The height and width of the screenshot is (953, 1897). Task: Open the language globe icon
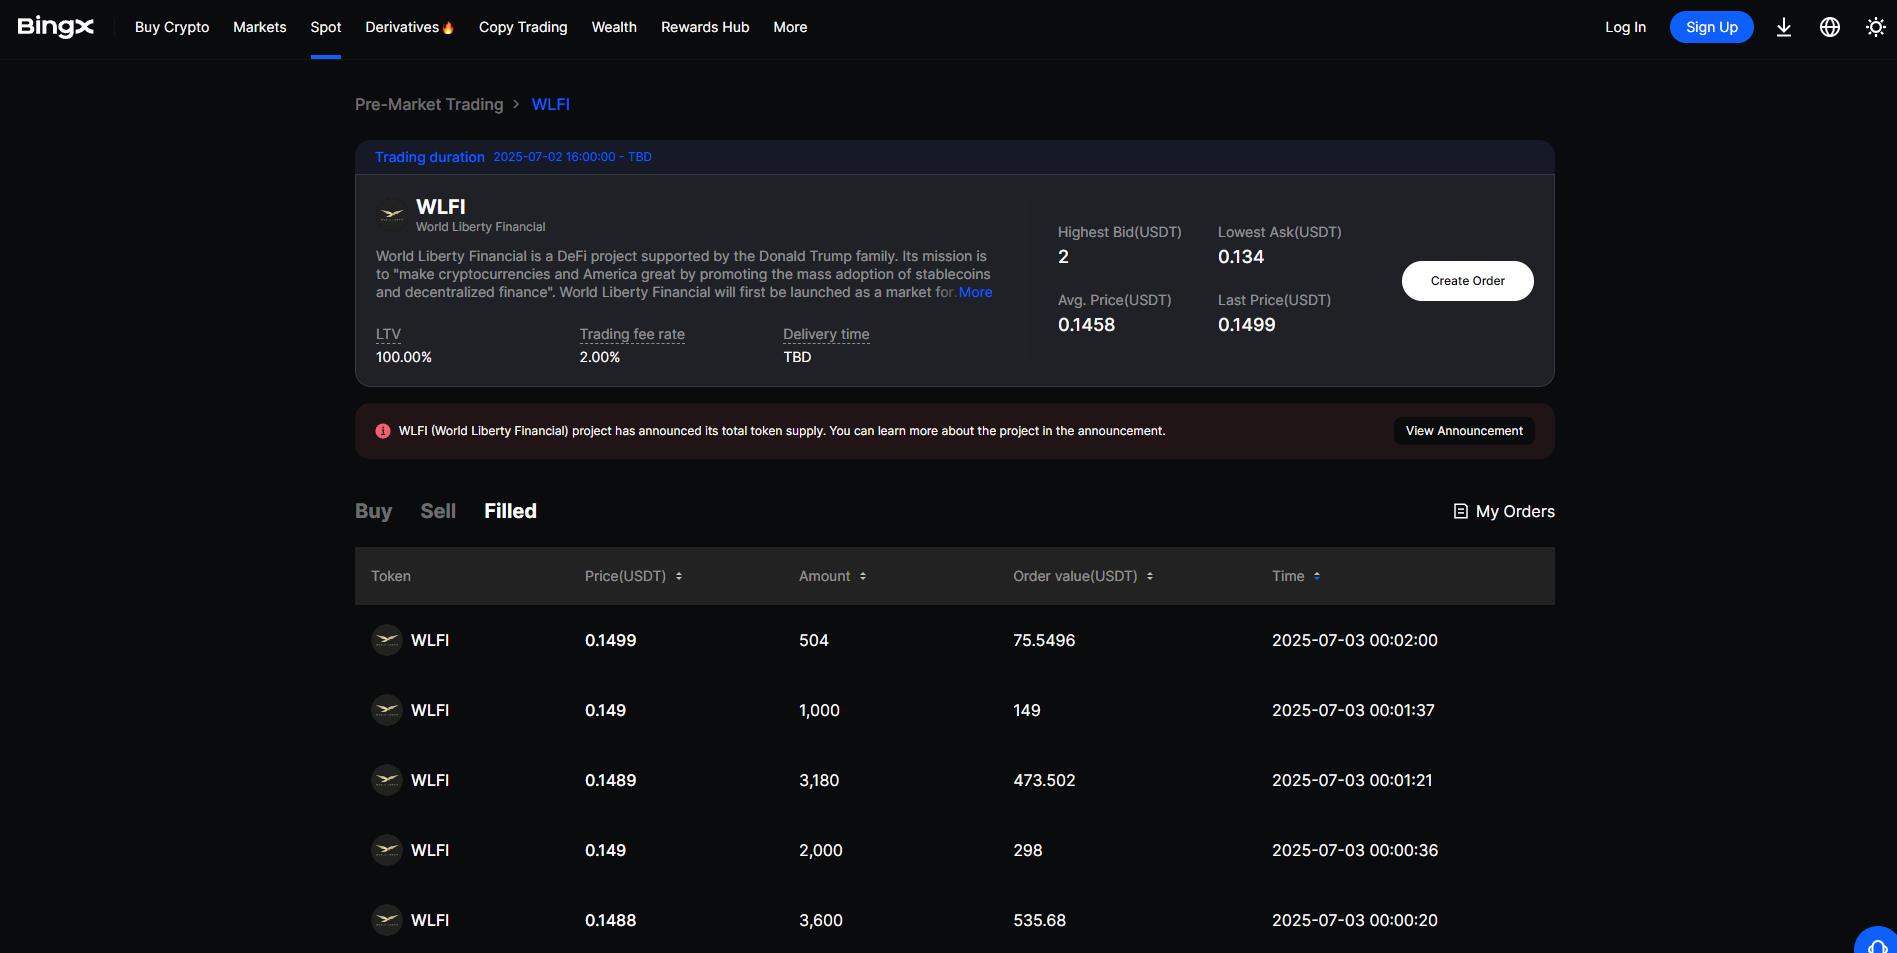1829,27
